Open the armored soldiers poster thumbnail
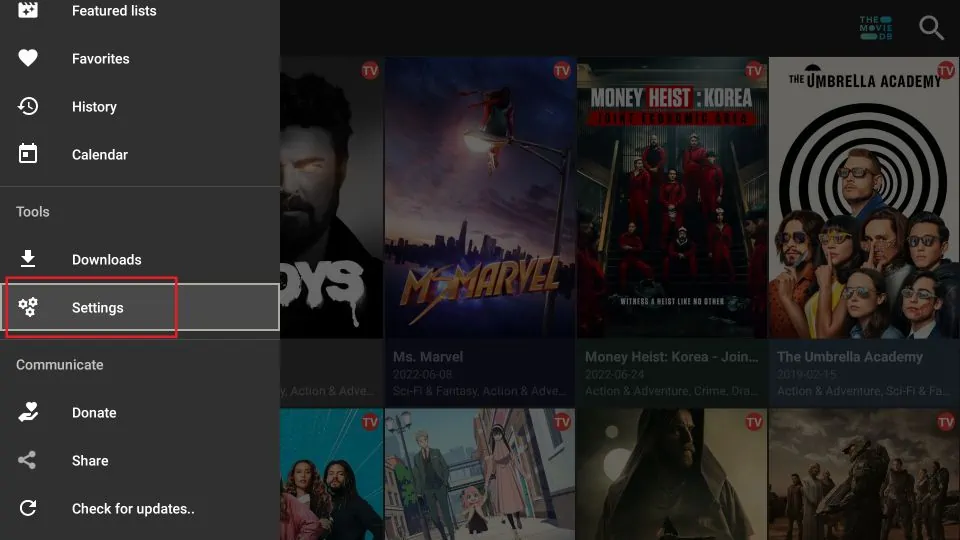Image resolution: width=960 pixels, height=540 pixels. point(863,474)
